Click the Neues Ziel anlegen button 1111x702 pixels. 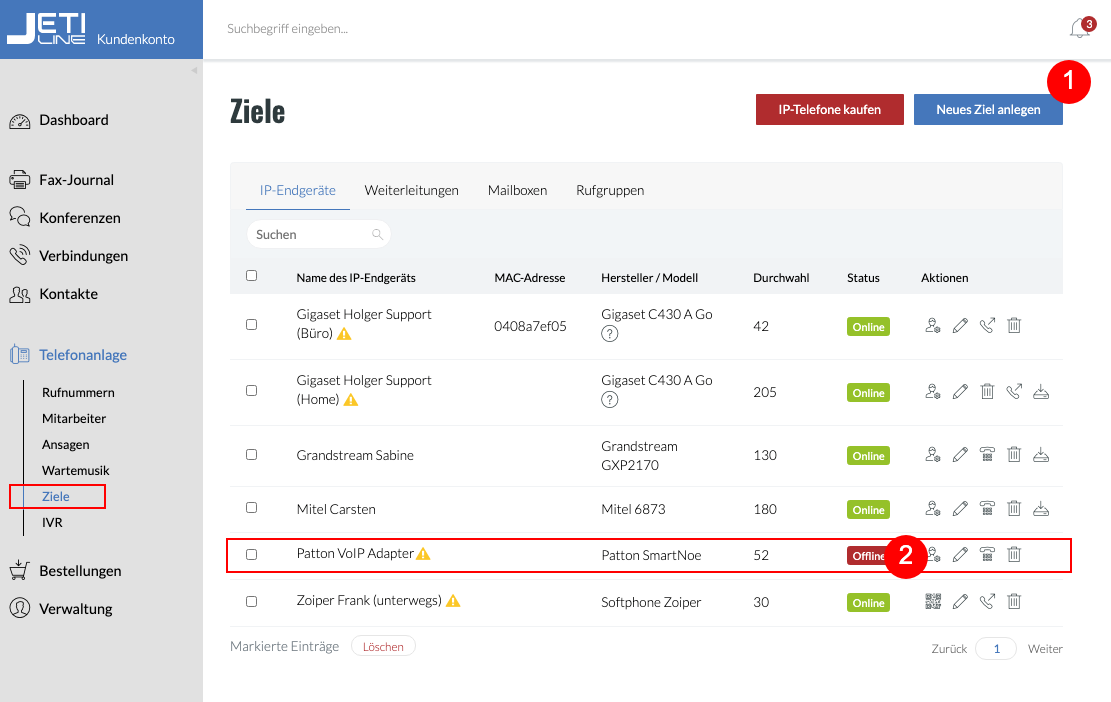click(x=988, y=110)
